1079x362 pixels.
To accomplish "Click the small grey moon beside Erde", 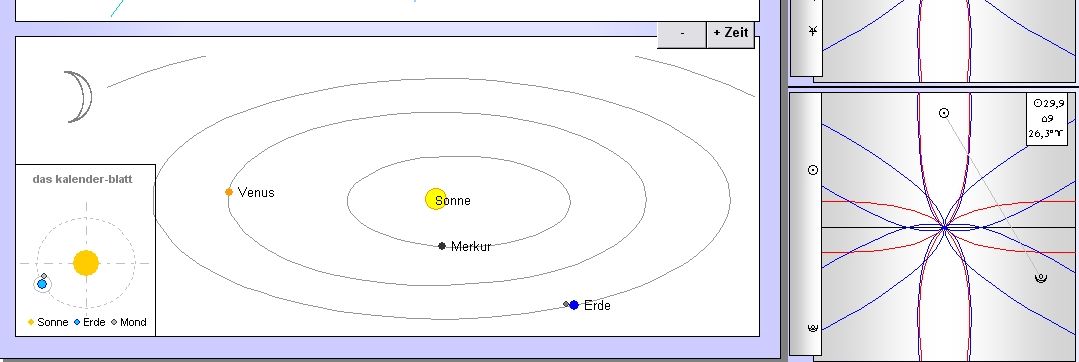I will tap(566, 304).
